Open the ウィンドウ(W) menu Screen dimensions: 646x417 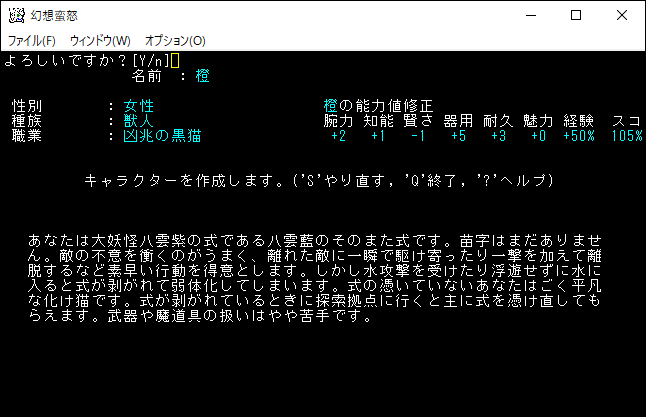[100, 41]
